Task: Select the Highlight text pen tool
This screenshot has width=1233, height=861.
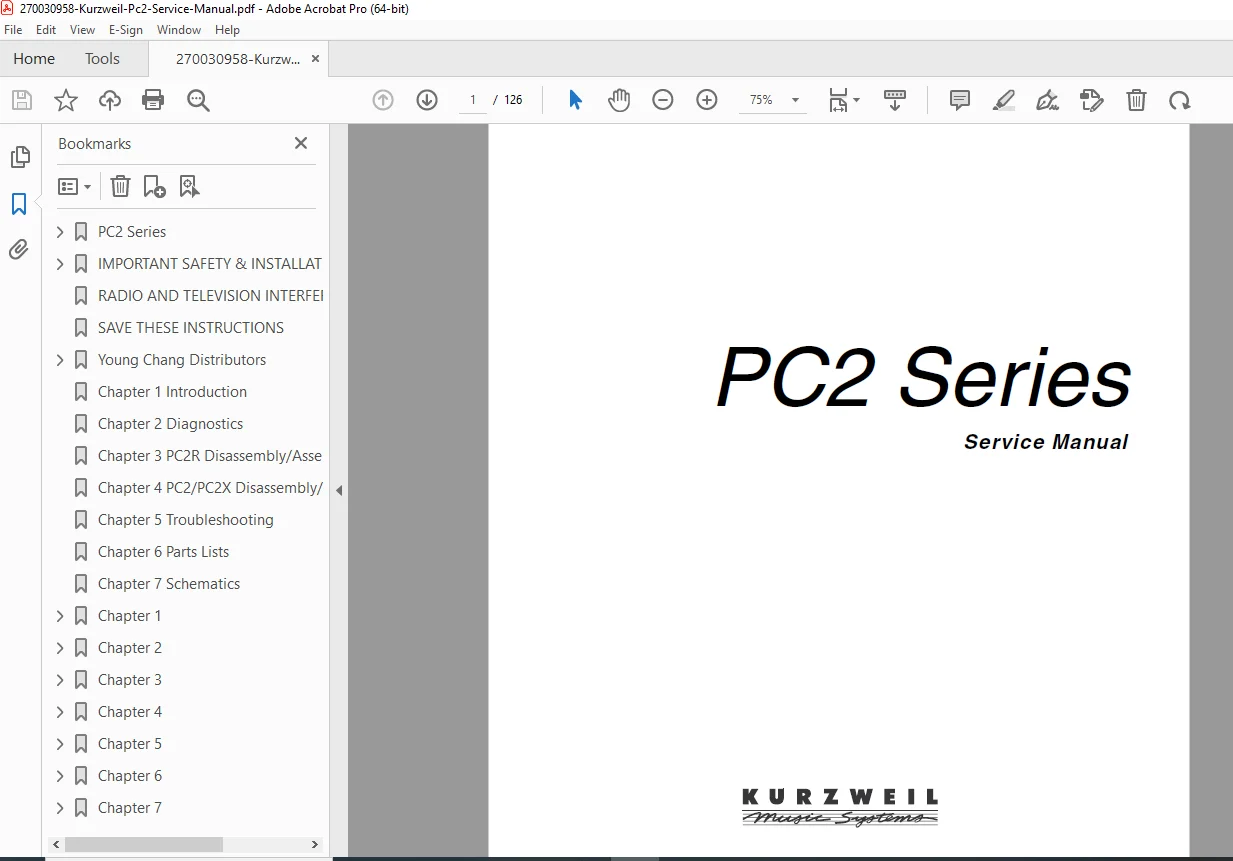Action: coord(1004,100)
